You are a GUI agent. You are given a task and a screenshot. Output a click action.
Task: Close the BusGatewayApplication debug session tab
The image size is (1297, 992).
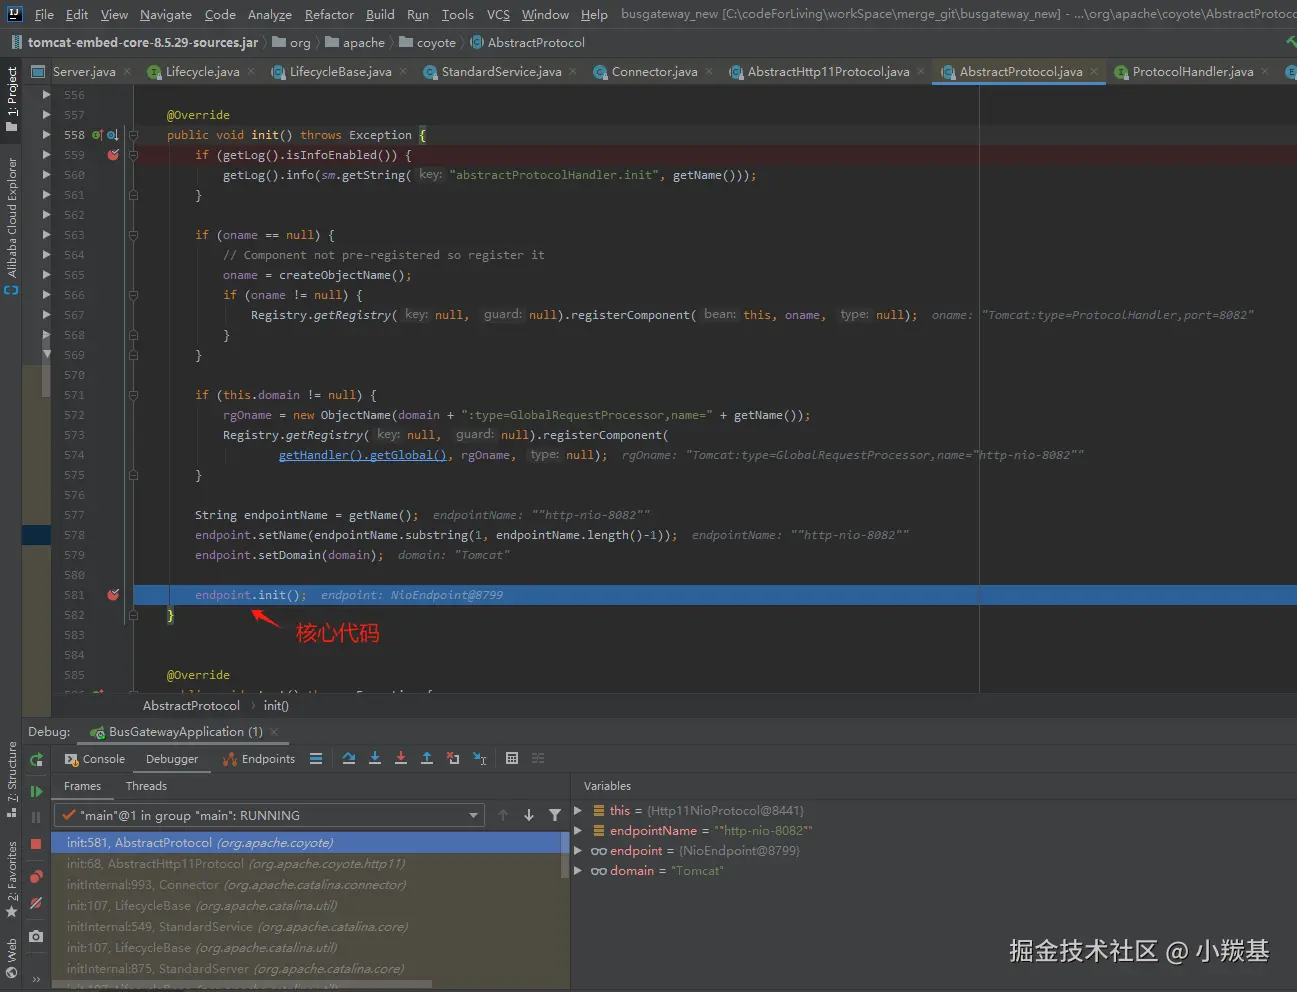(x=274, y=732)
